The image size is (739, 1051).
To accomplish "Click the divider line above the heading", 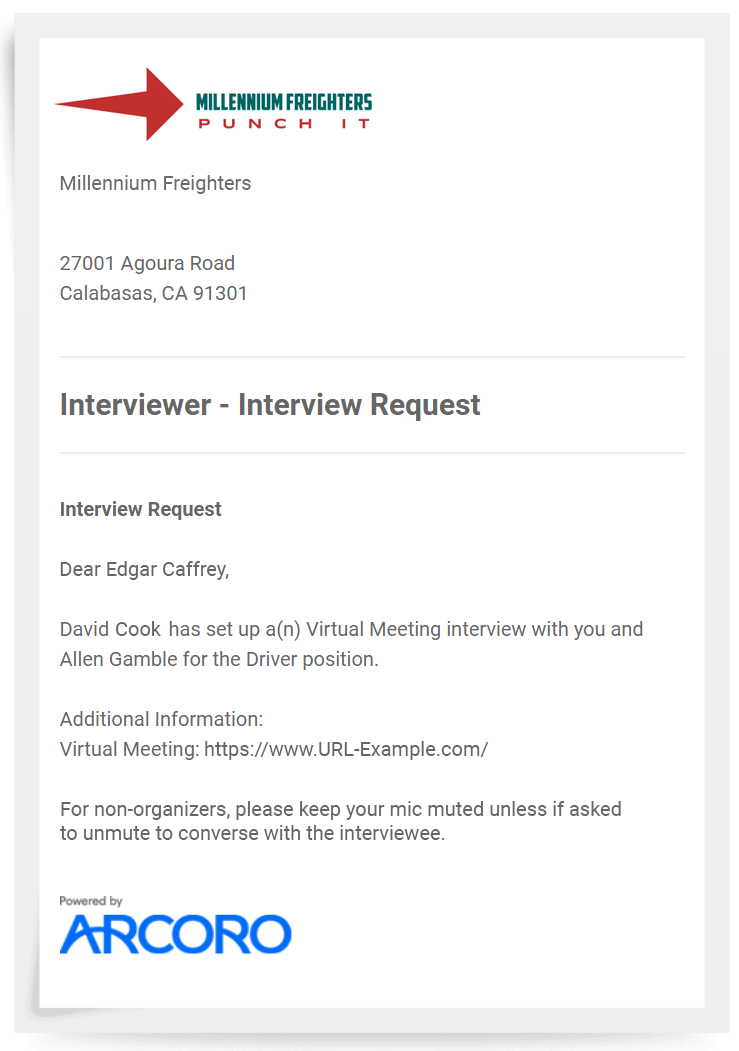I will 372,357.
